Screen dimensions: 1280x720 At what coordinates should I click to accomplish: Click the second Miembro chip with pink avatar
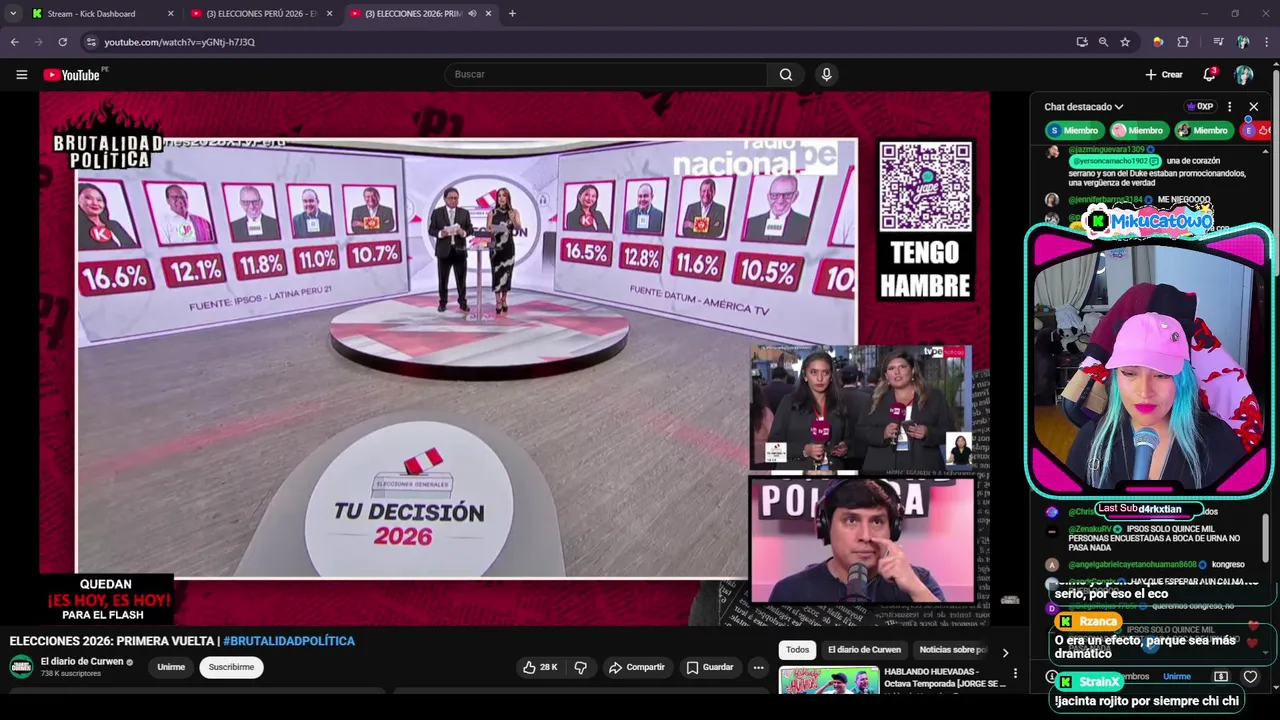coord(1138,130)
